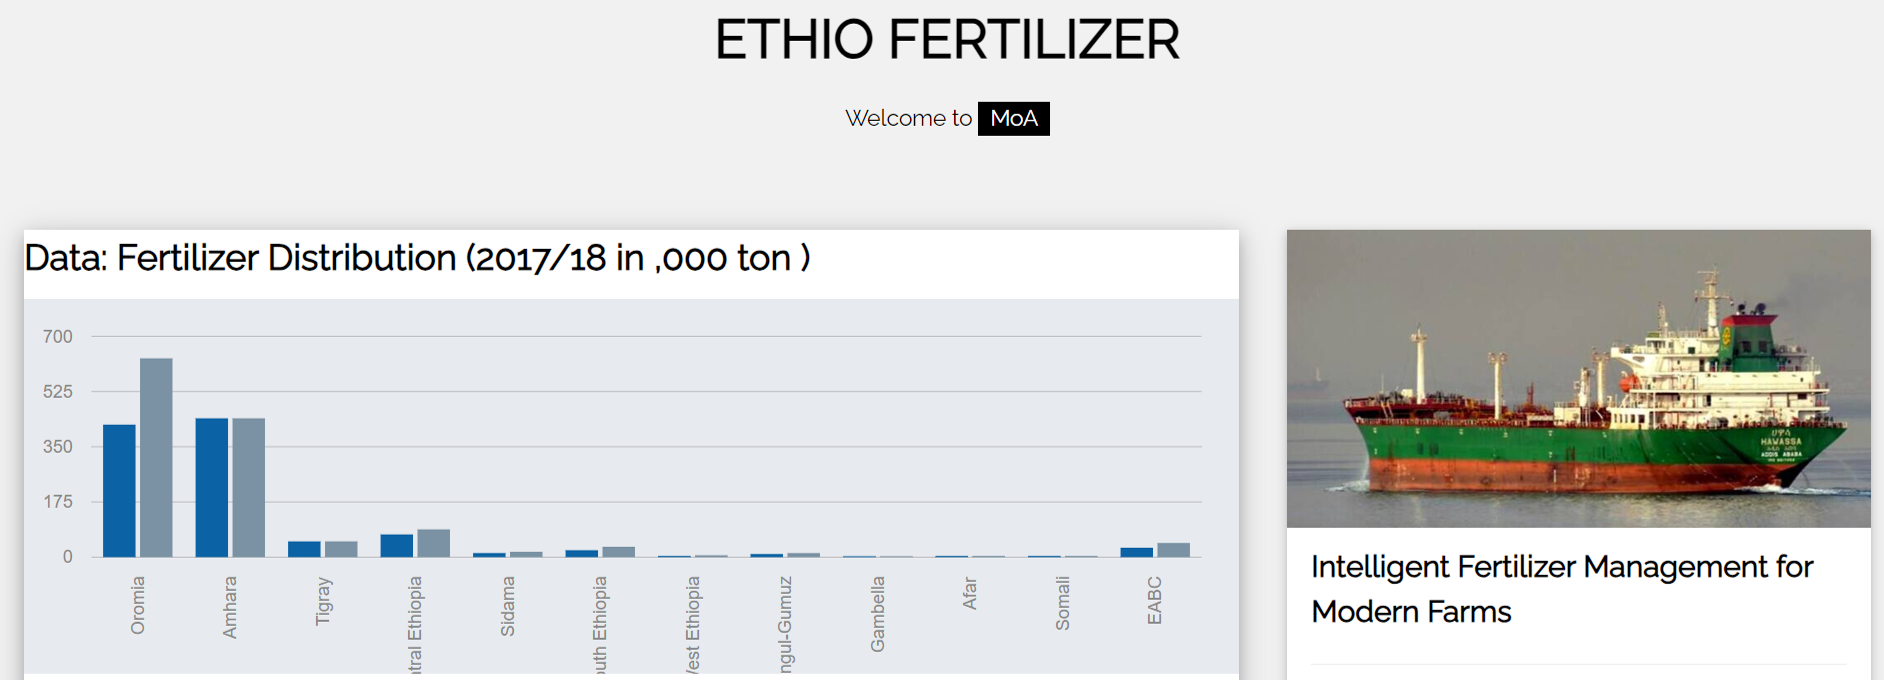
Task: Click the Sidama axis label
Action: point(508,606)
